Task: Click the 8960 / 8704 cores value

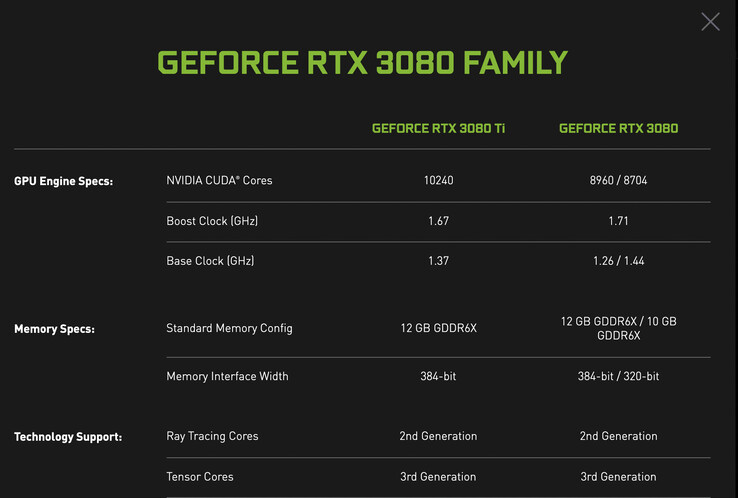Action: click(618, 181)
